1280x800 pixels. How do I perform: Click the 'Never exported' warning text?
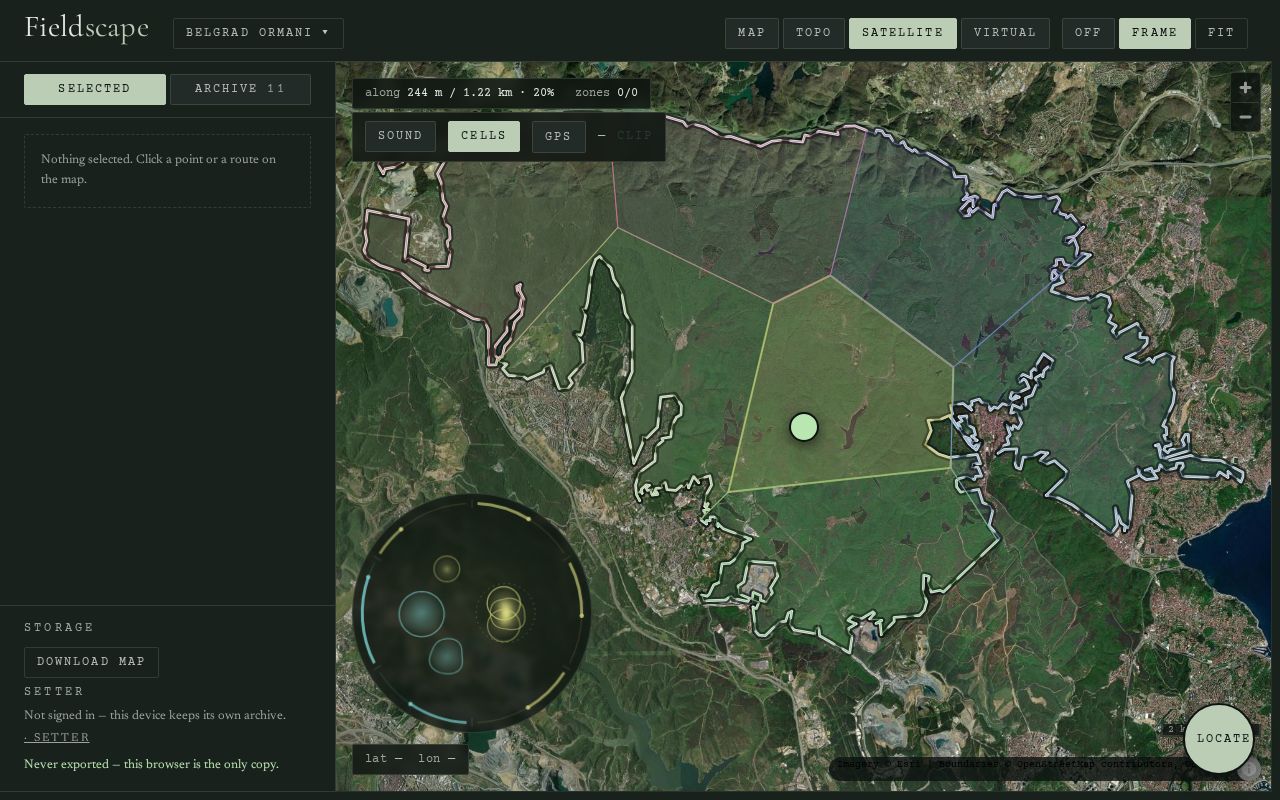(x=151, y=765)
